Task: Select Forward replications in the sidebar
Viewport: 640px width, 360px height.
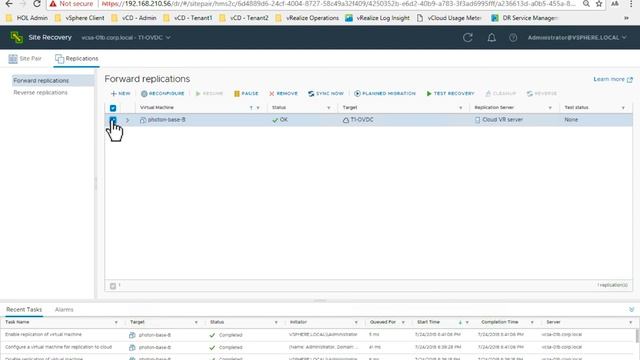Action: click(x=53, y=80)
